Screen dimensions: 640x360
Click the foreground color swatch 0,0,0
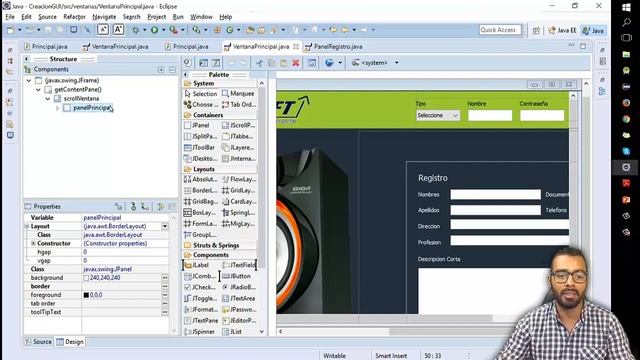[x=86, y=295]
